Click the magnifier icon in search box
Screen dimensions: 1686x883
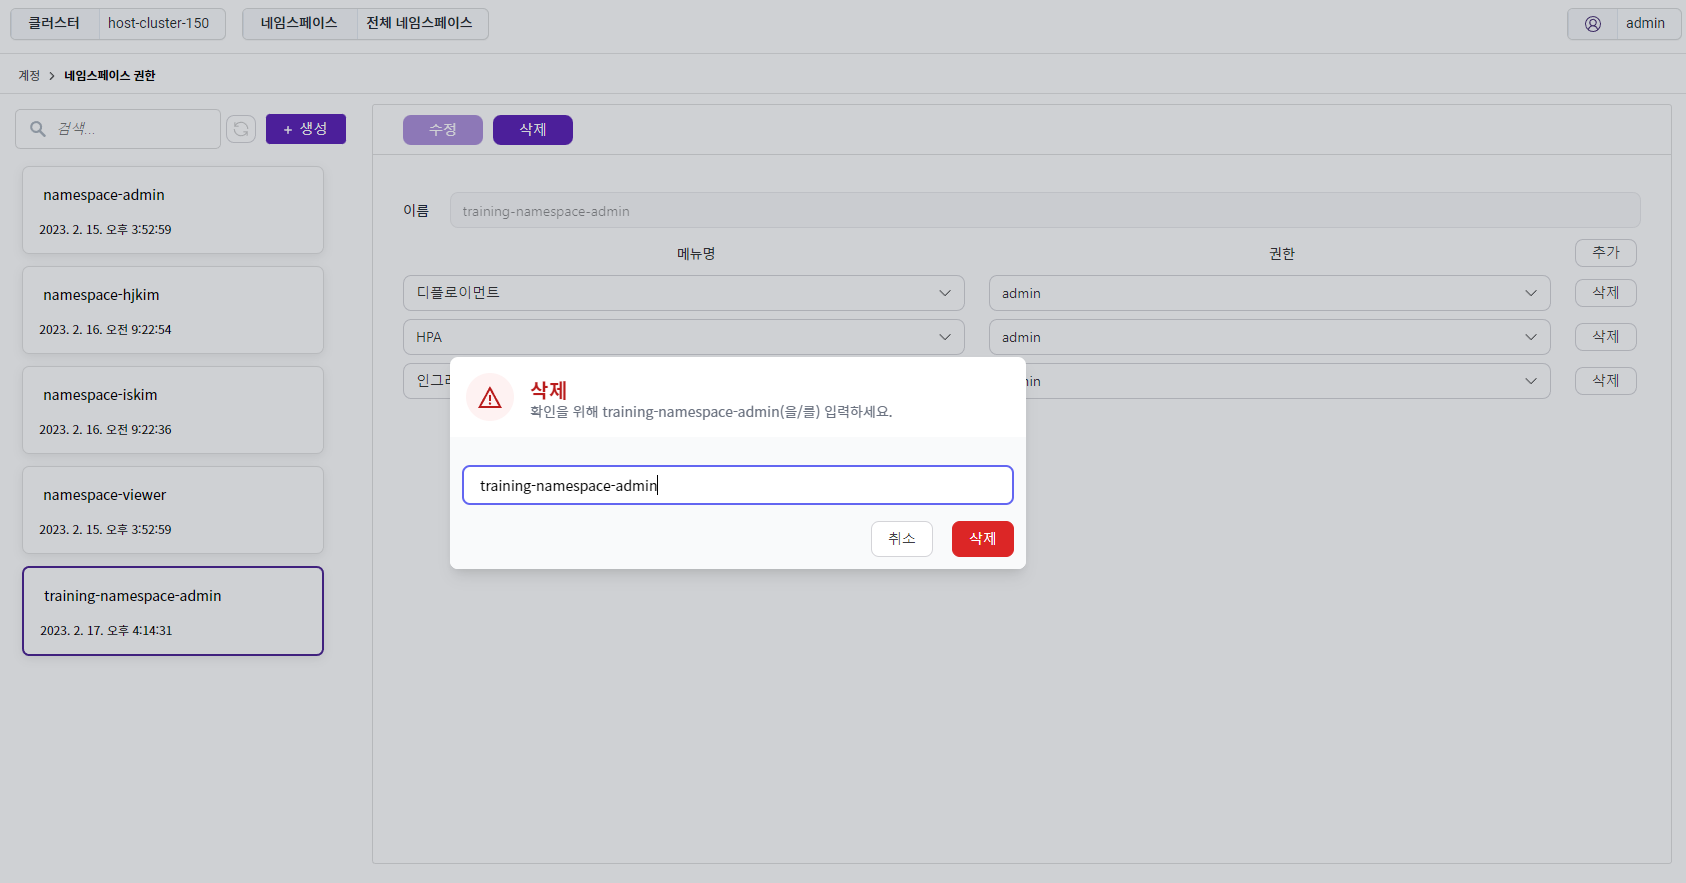point(38,129)
